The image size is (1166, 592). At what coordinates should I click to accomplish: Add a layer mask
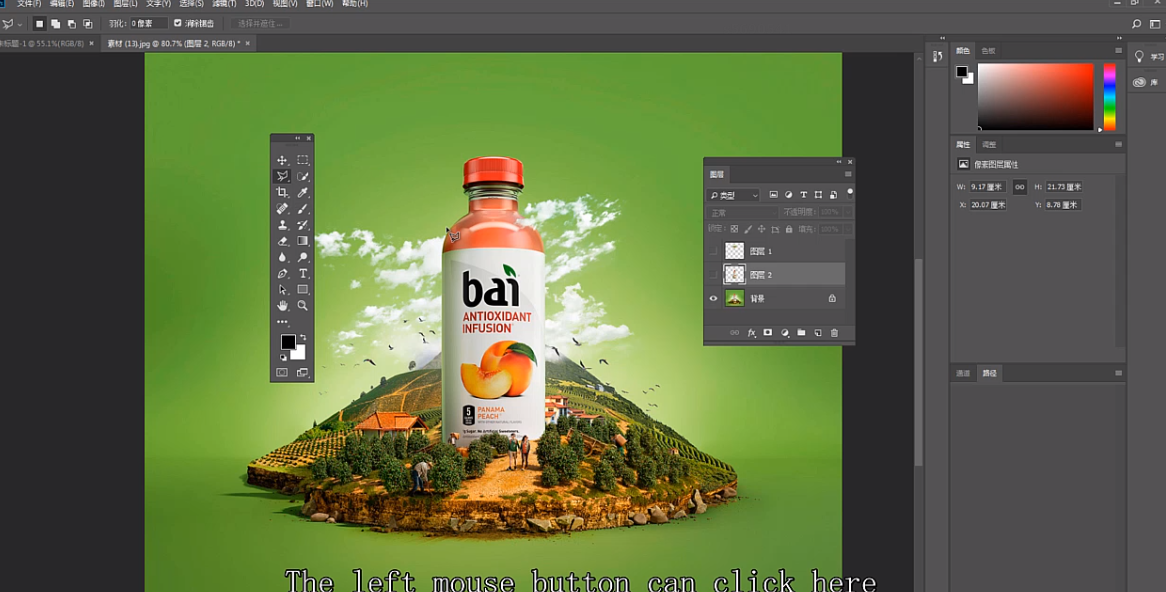tap(767, 333)
